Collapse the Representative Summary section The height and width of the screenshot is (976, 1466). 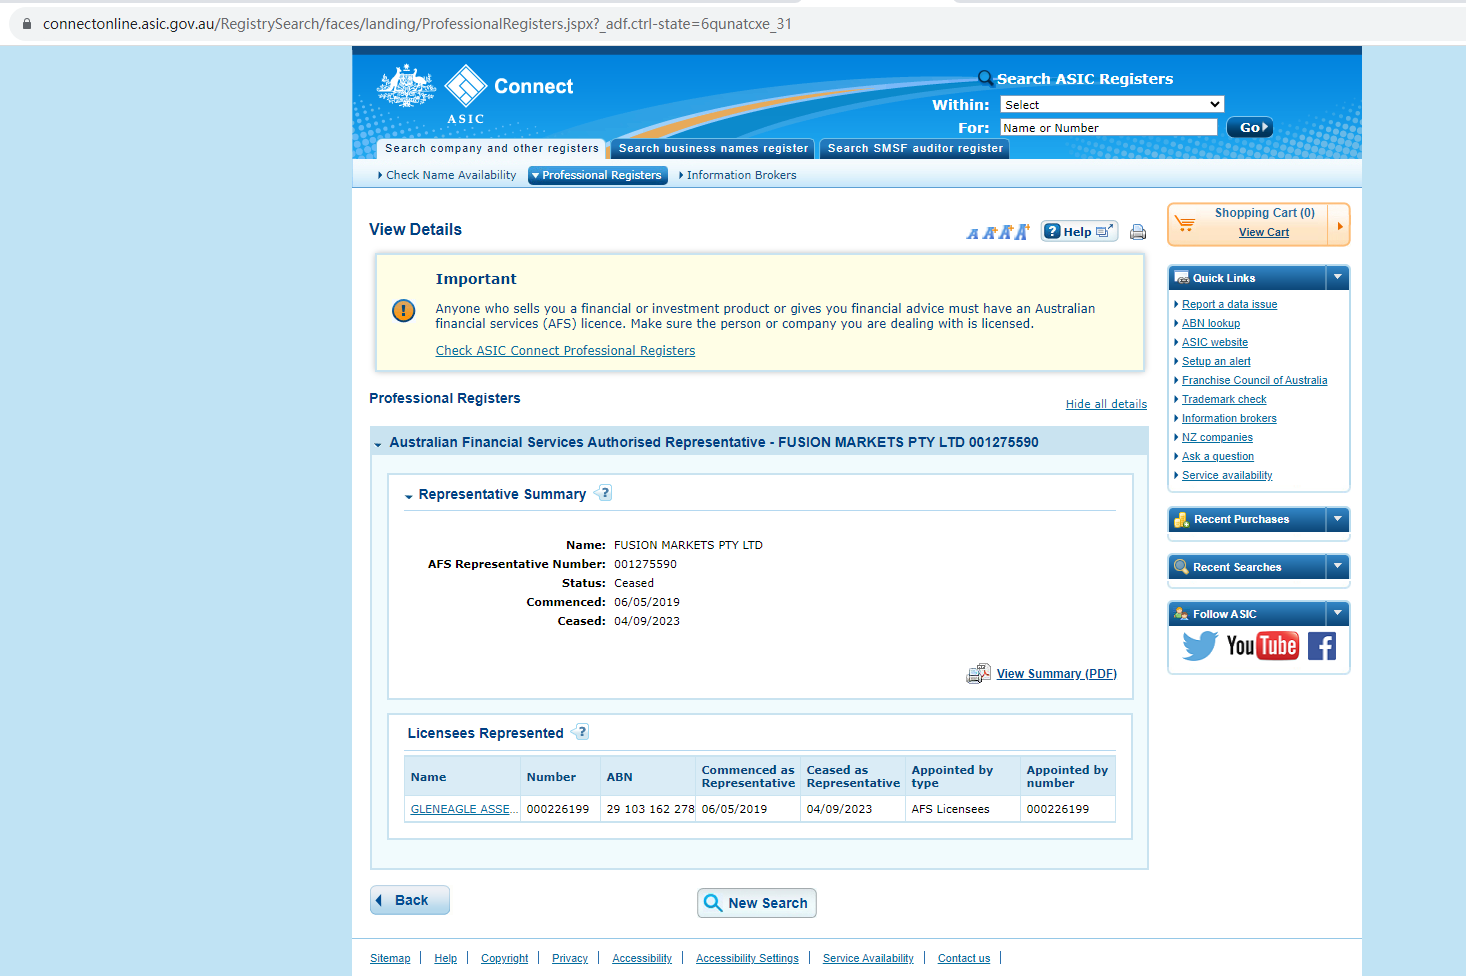coord(409,496)
